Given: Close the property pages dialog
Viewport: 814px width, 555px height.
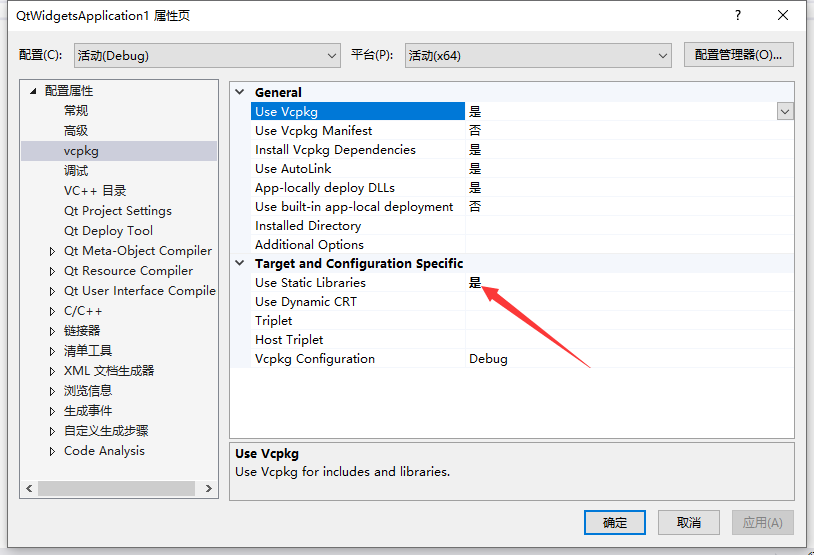Looking at the screenshot, I should (x=783, y=15).
